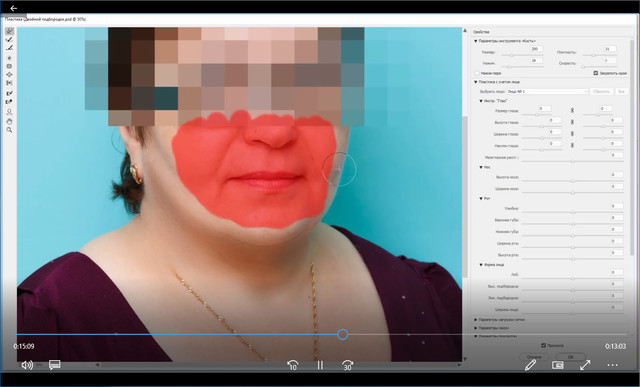
Task: Open the three-dots more options menu
Action: click(x=613, y=365)
